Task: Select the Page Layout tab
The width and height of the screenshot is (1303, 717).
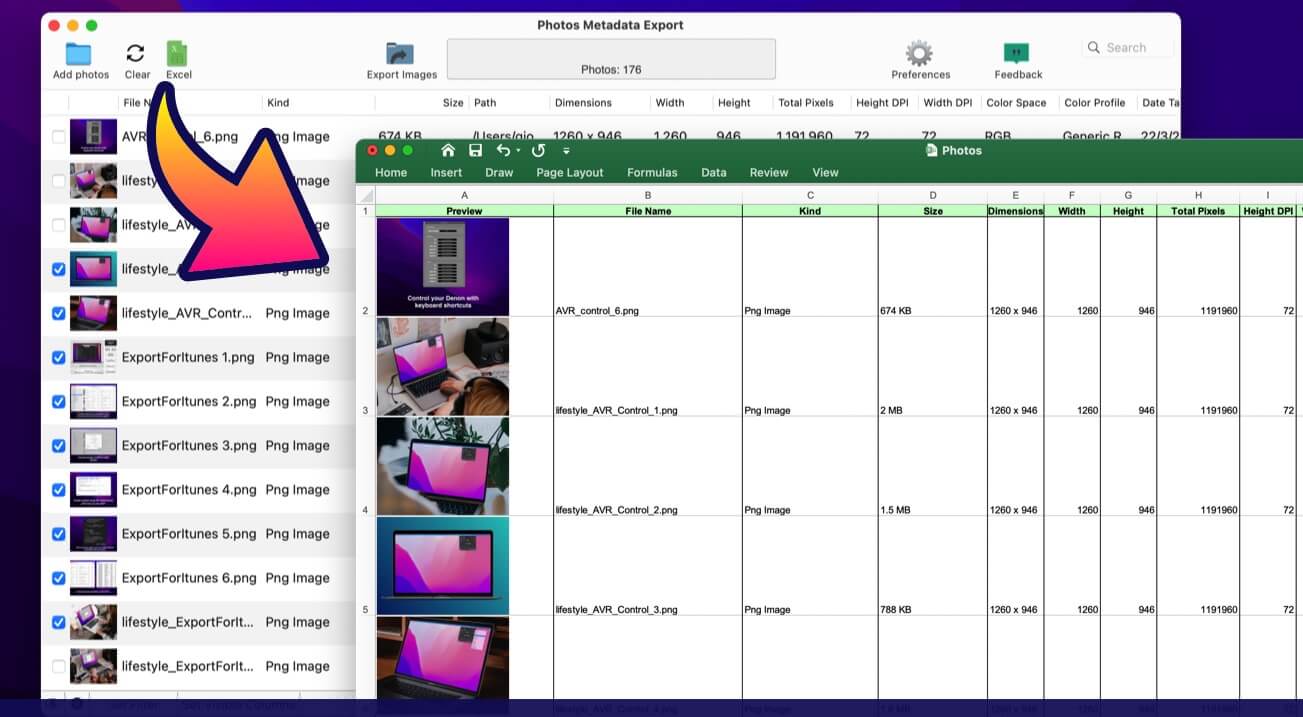Action: coord(570,172)
